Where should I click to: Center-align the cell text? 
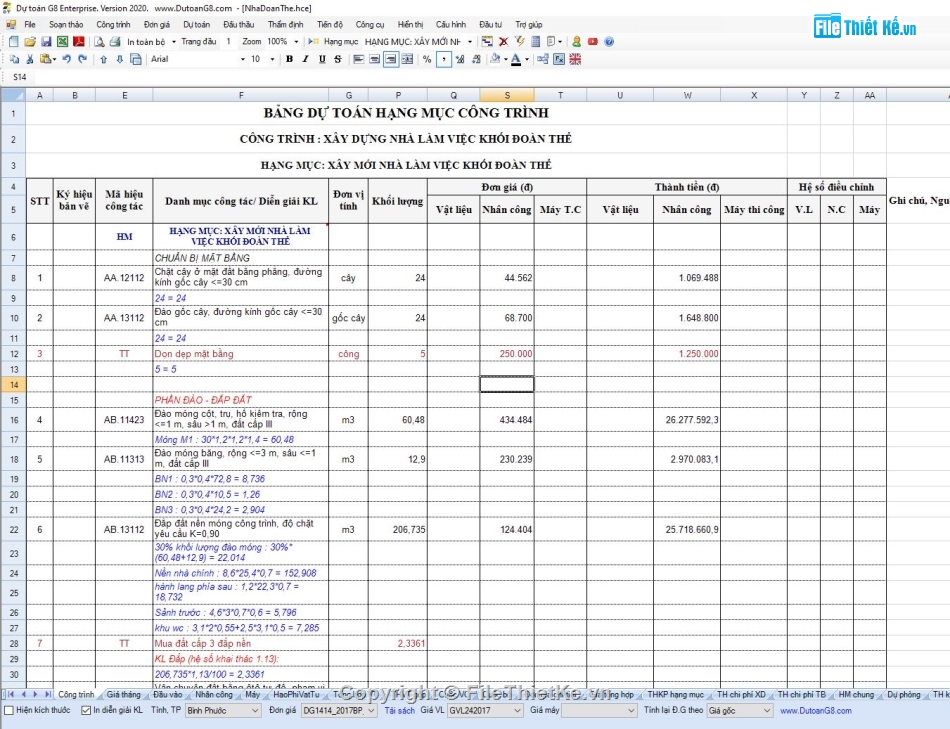pos(375,59)
